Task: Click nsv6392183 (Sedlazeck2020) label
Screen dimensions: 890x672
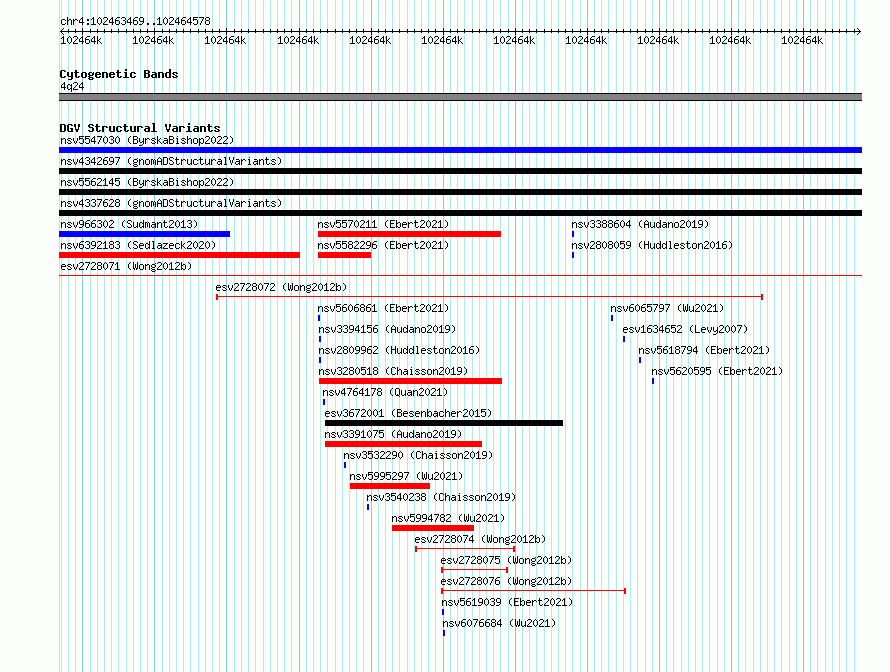Action: pos(138,245)
